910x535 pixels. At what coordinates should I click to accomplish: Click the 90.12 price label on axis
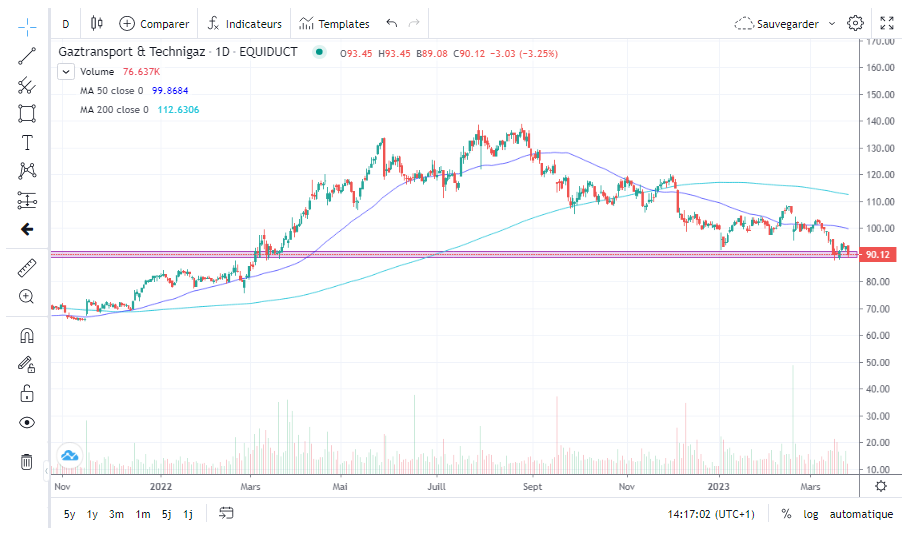pyautogui.click(x=878, y=254)
